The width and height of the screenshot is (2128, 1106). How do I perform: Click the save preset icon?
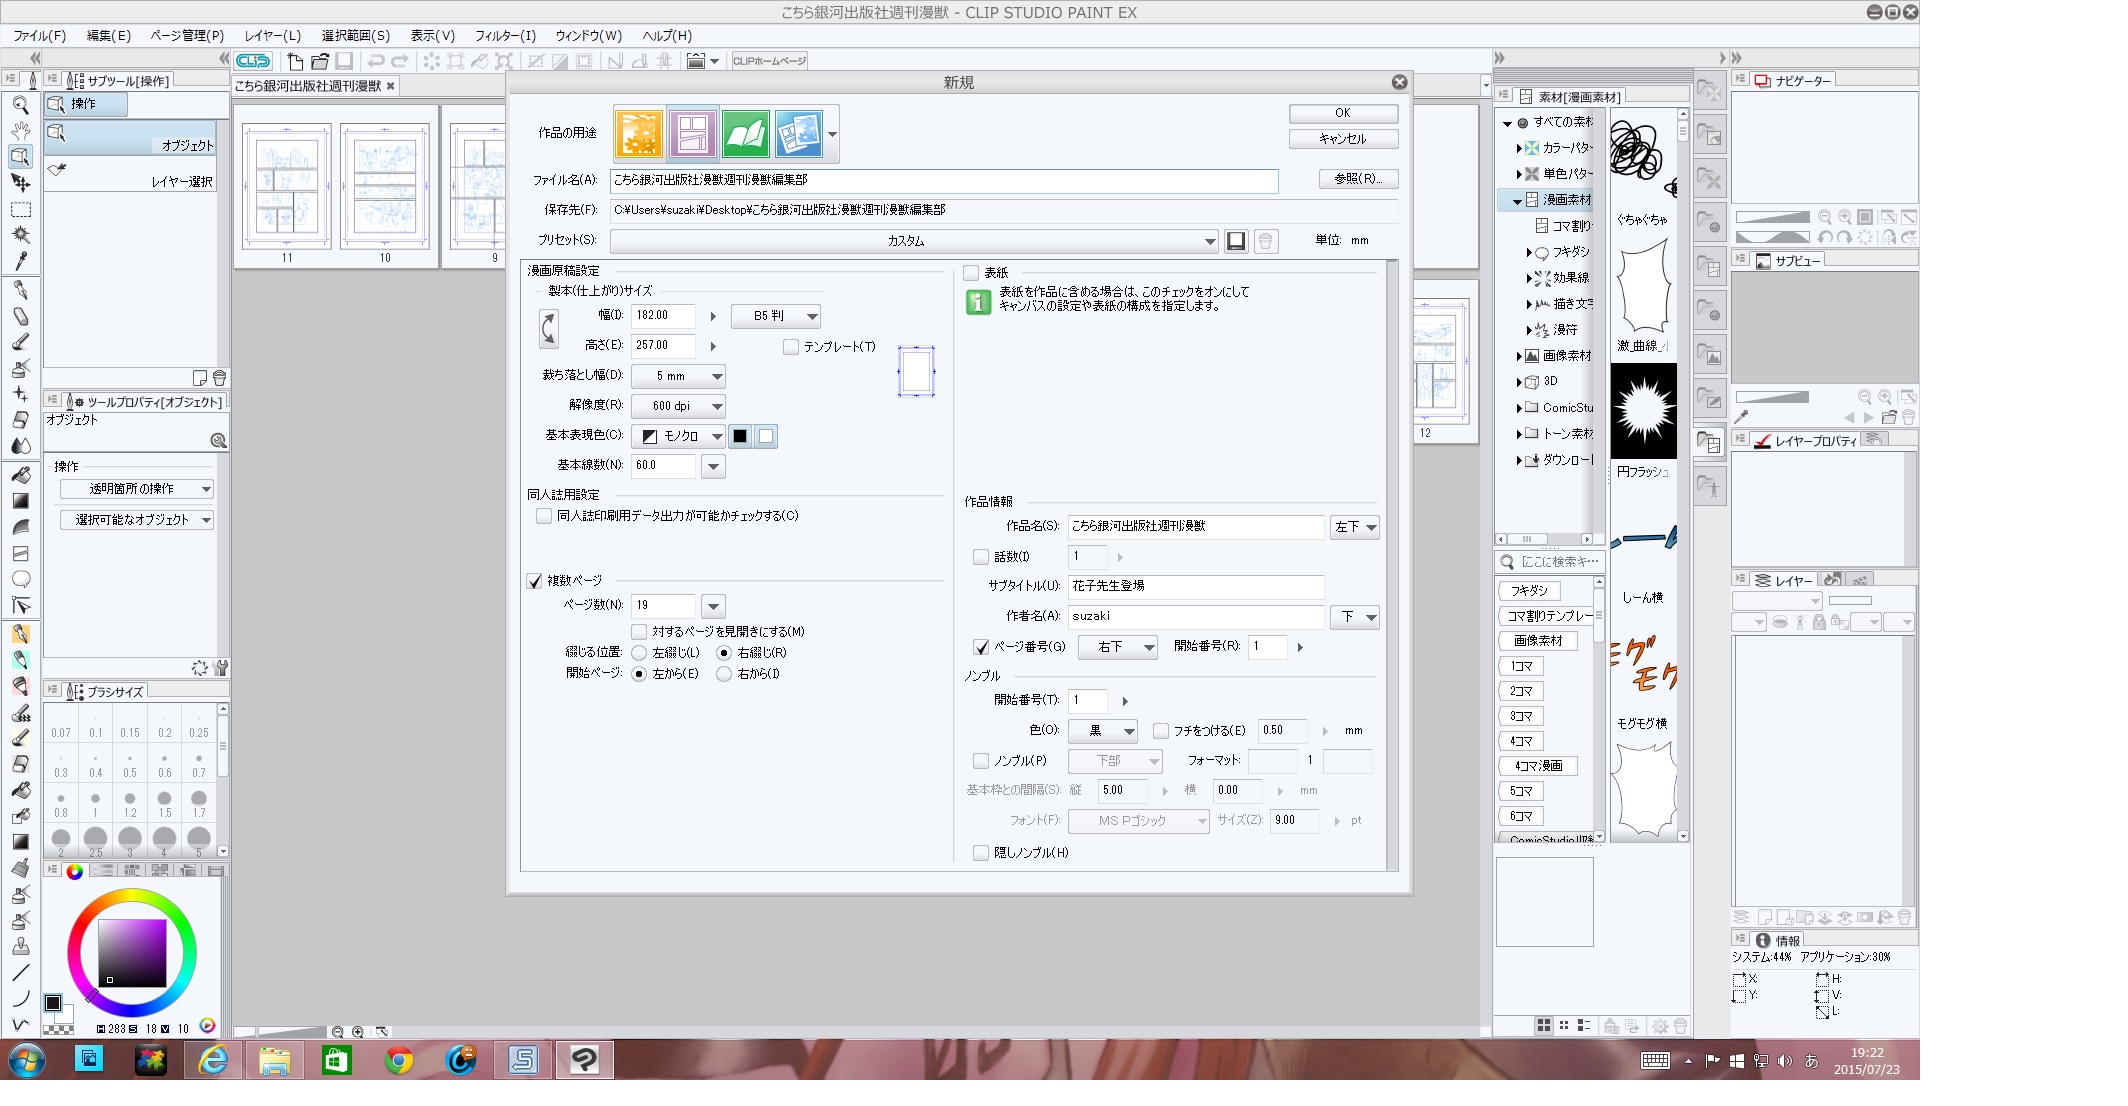point(1236,241)
